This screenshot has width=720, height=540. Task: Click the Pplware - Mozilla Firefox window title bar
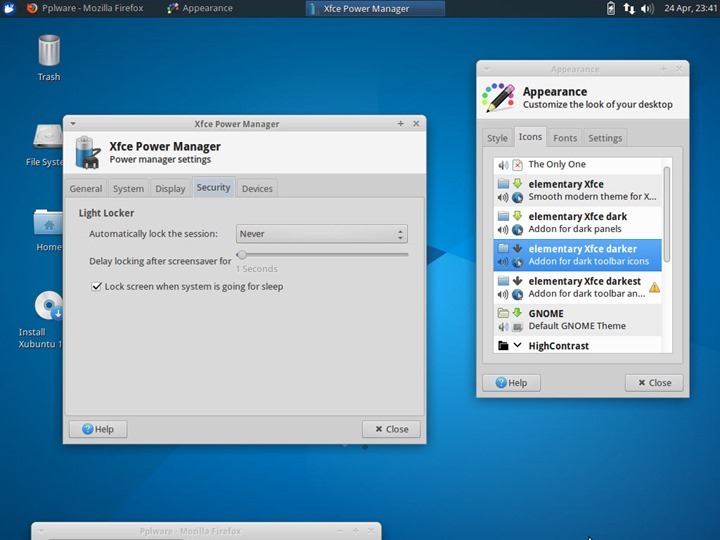point(206,531)
